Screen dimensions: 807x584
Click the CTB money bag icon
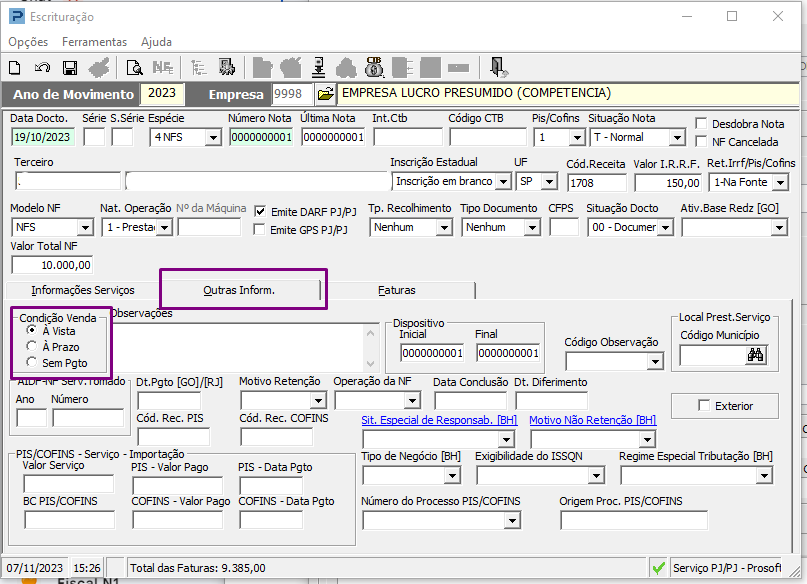pos(375,68)
